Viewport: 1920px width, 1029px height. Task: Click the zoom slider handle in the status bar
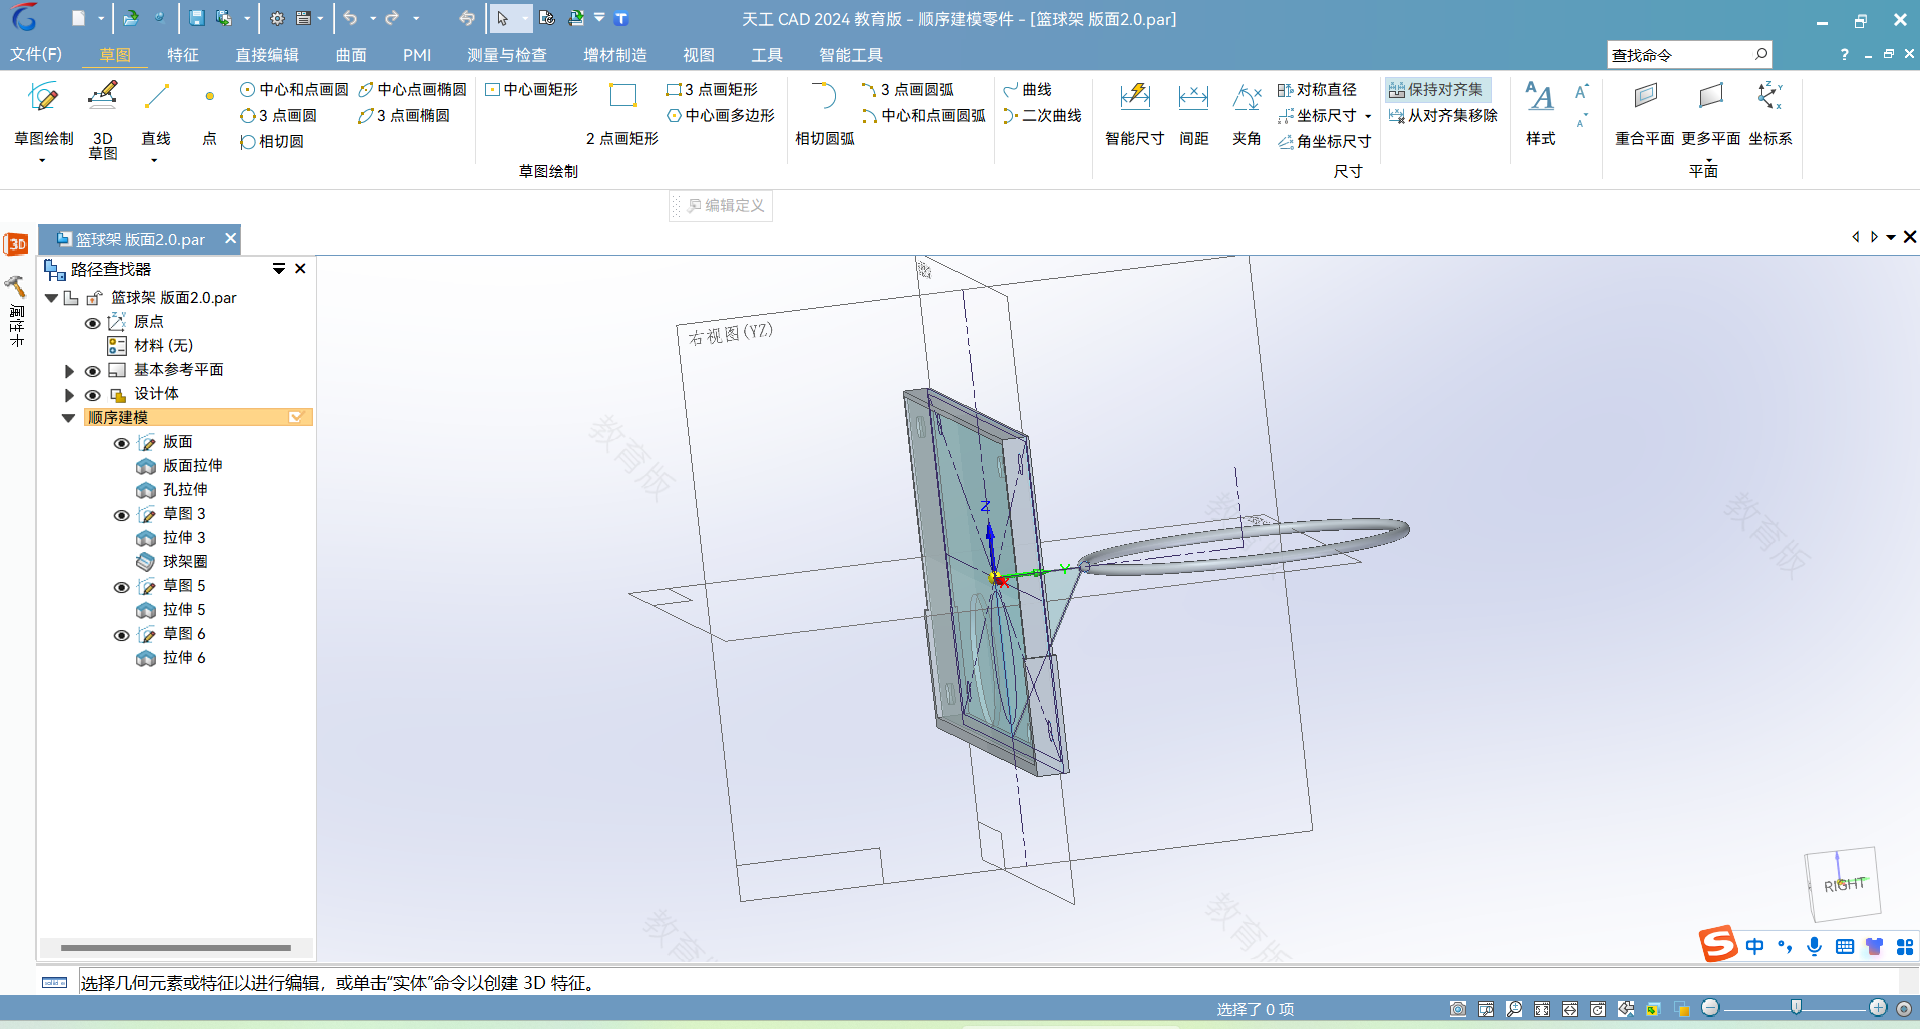pos(1796,1007)
